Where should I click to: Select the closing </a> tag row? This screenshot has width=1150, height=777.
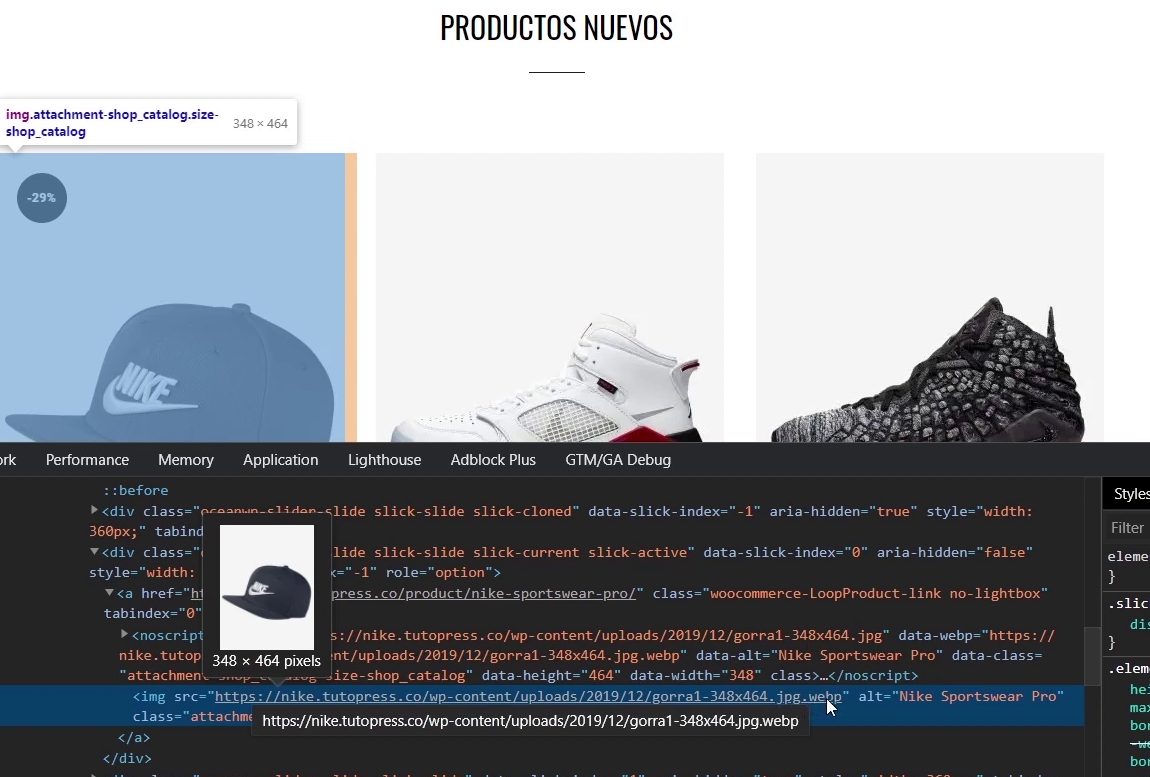coord(133,737)
